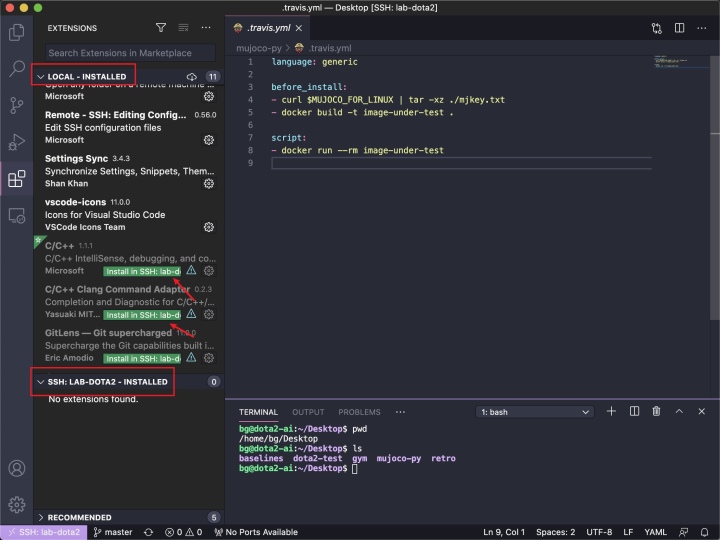Viewport: 720px width, 540px height.
Task: Click warning triangle on C/C++ extension
Action: pos(191,270)
